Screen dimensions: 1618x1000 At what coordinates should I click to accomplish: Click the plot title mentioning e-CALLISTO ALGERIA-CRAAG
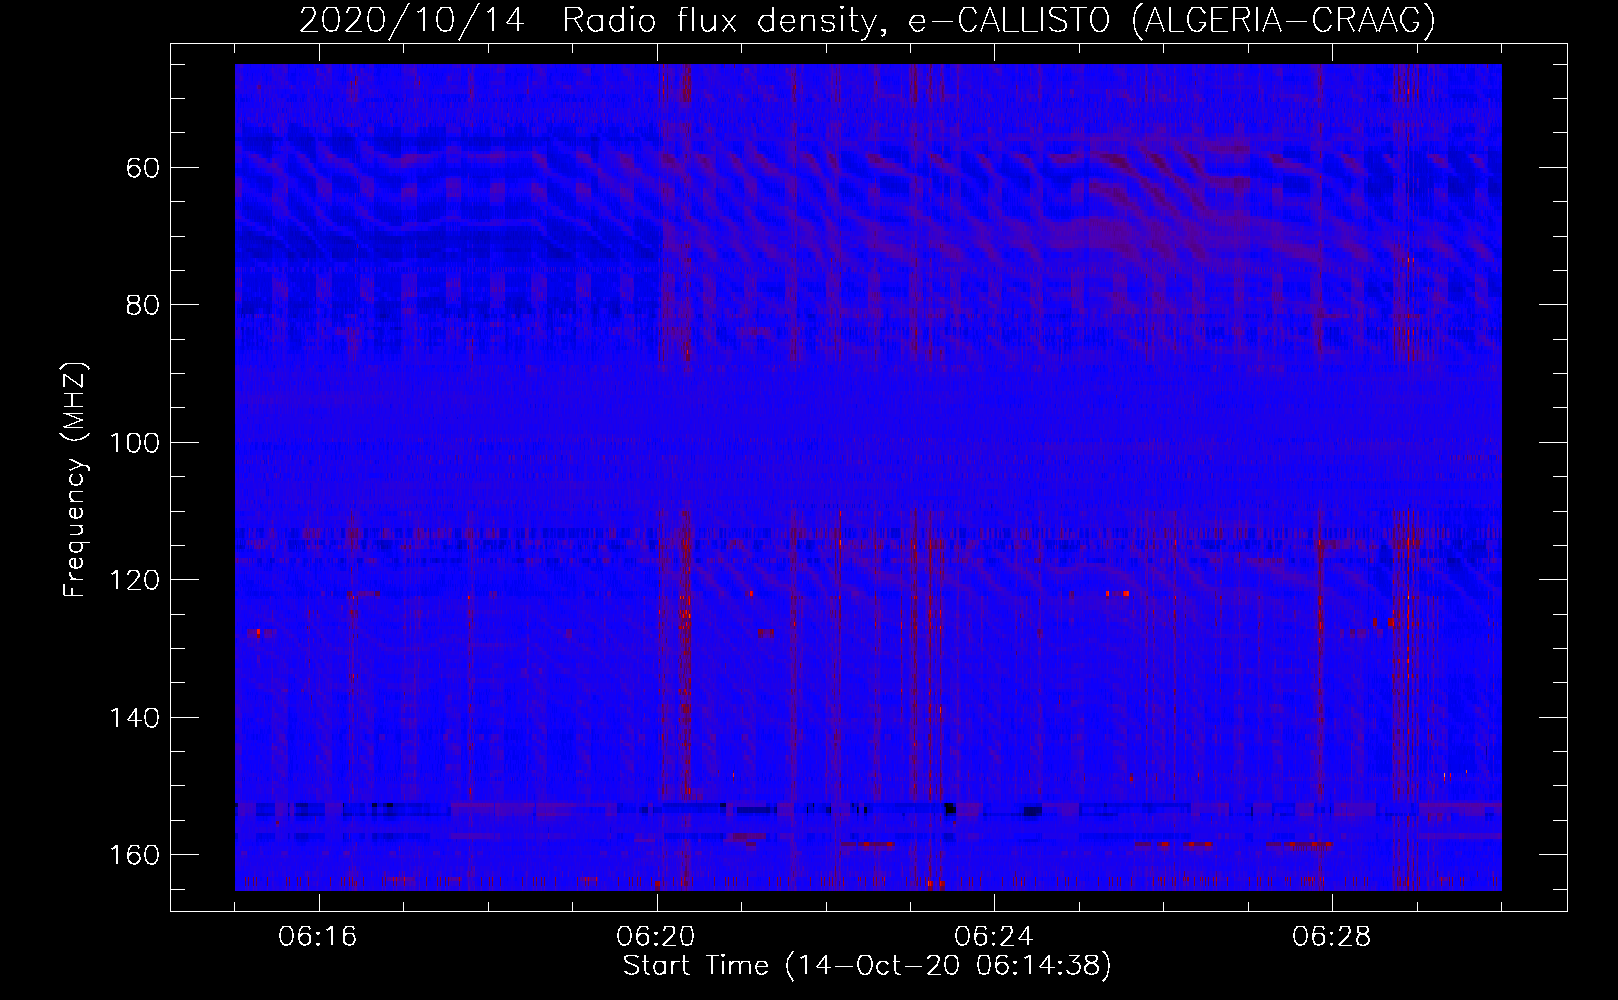[x=867, y=20]
